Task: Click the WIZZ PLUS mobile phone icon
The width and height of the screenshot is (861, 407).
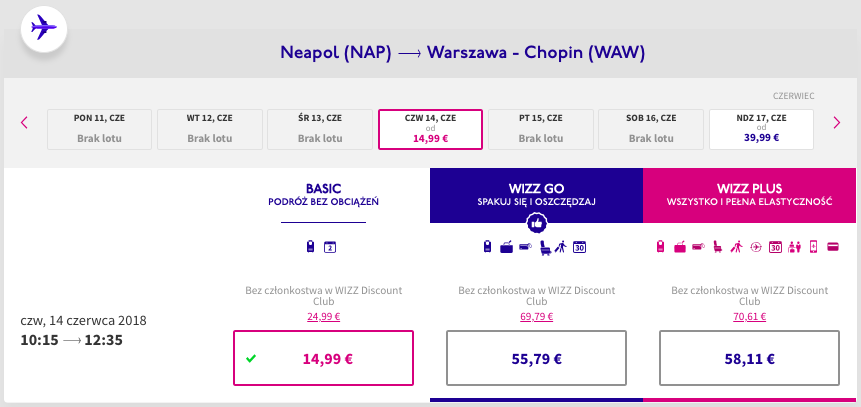Action: 814,247
